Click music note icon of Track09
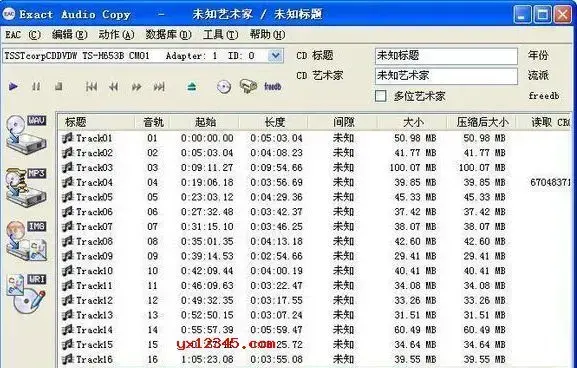This screenshot has width=577, height=368. pyautogui.click(x=68, y=256)
